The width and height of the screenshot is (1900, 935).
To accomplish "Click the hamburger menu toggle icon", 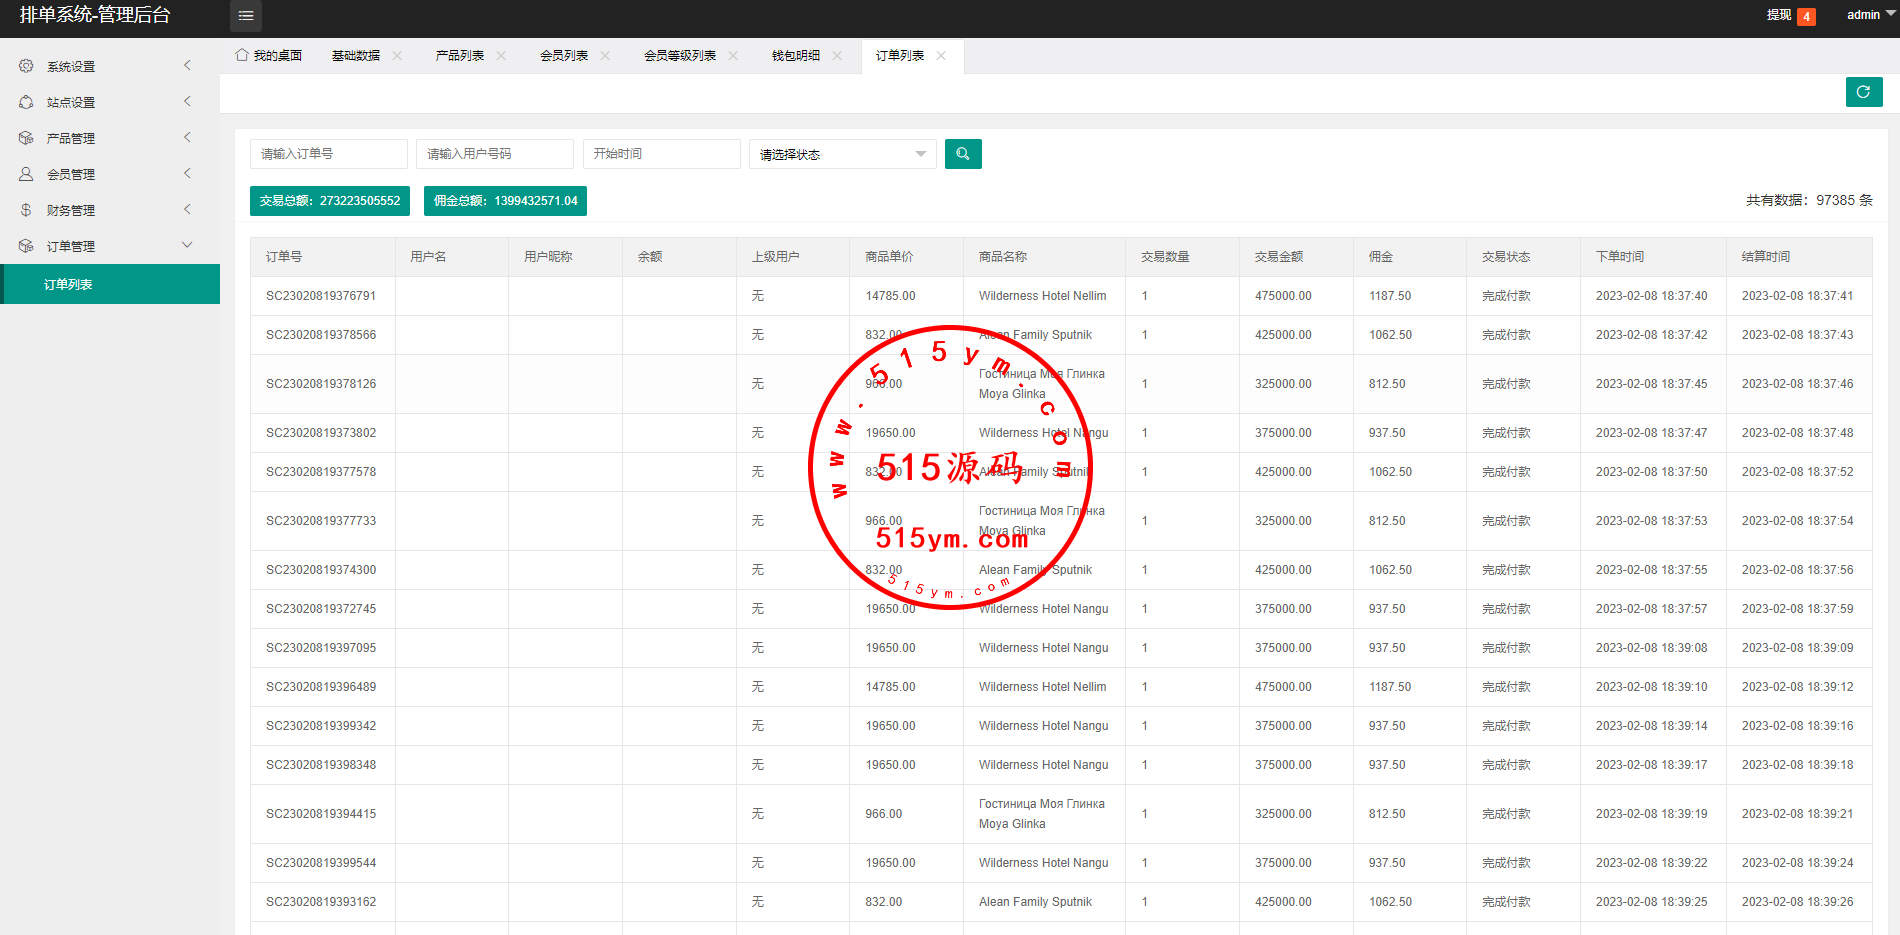I will [246, 16].
